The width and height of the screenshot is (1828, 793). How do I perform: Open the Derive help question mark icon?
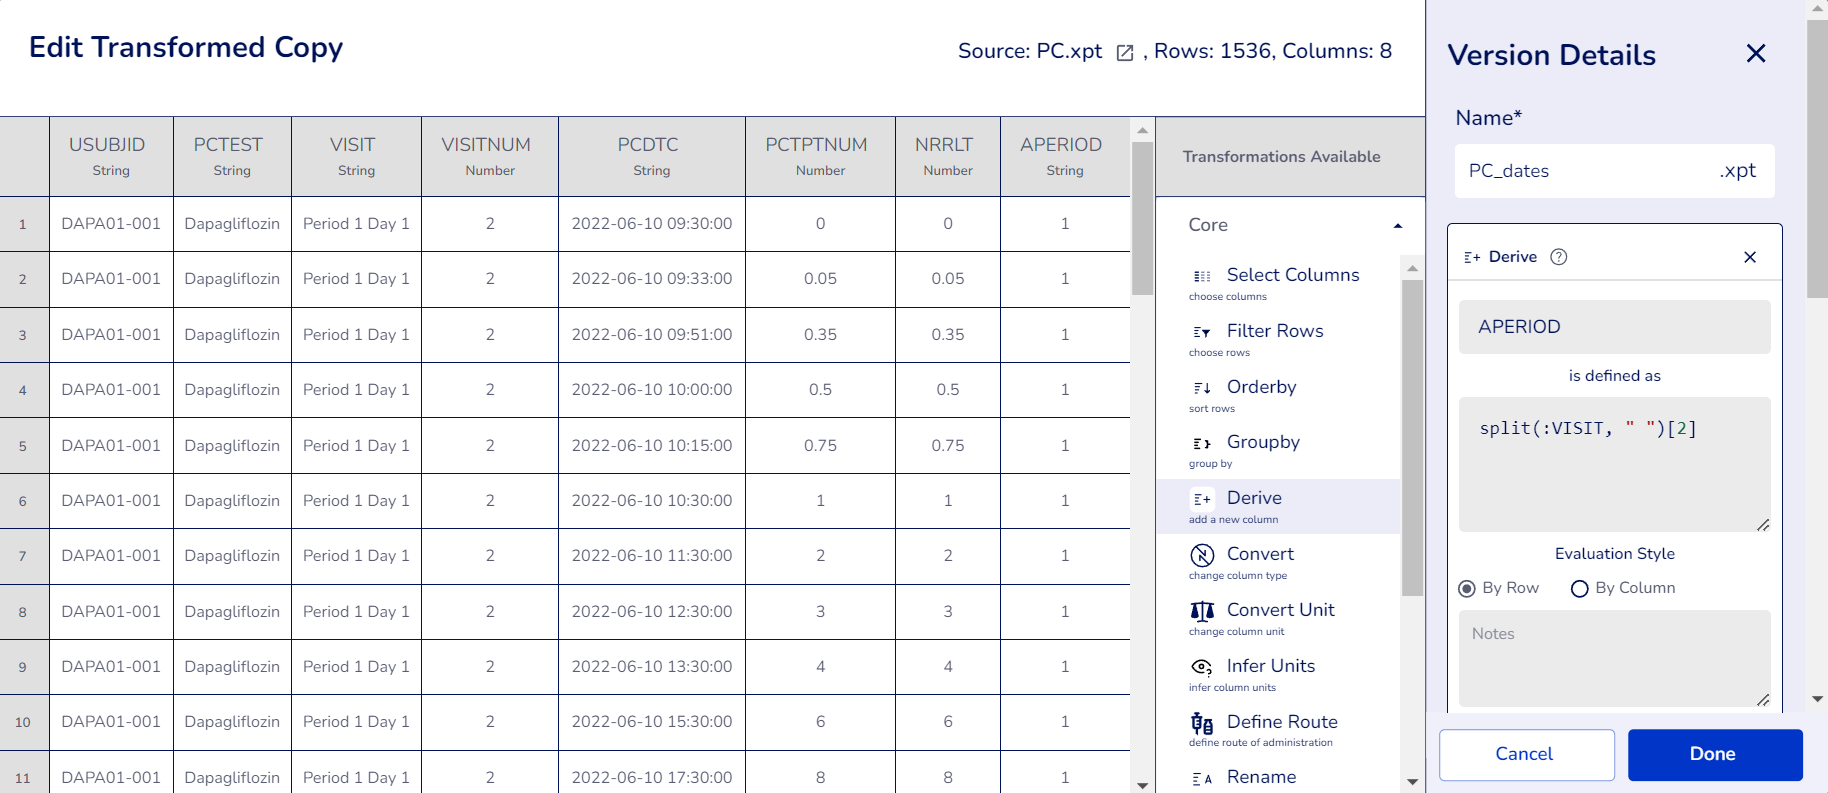pyautogui.click(x=1558, y=257)
